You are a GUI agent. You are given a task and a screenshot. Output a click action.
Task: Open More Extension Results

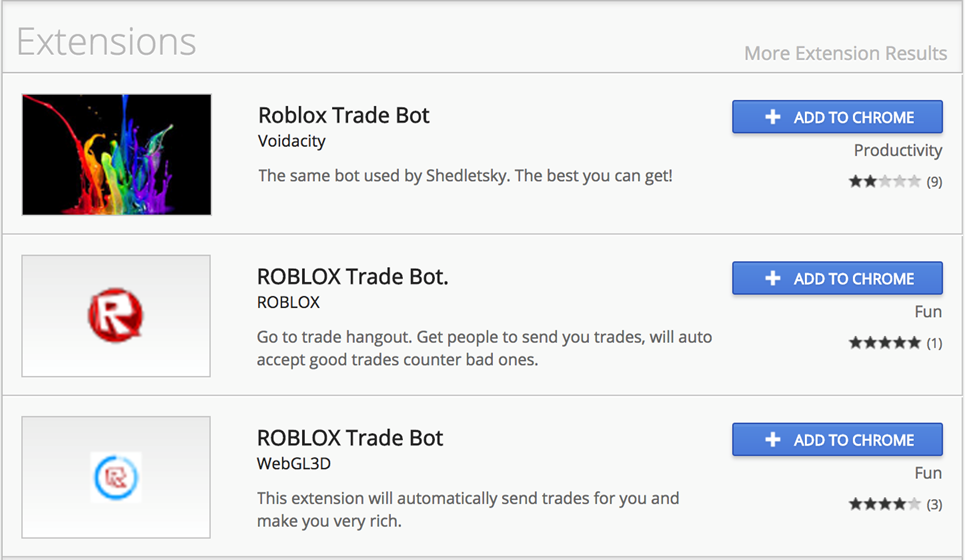(x=845, y=53)
